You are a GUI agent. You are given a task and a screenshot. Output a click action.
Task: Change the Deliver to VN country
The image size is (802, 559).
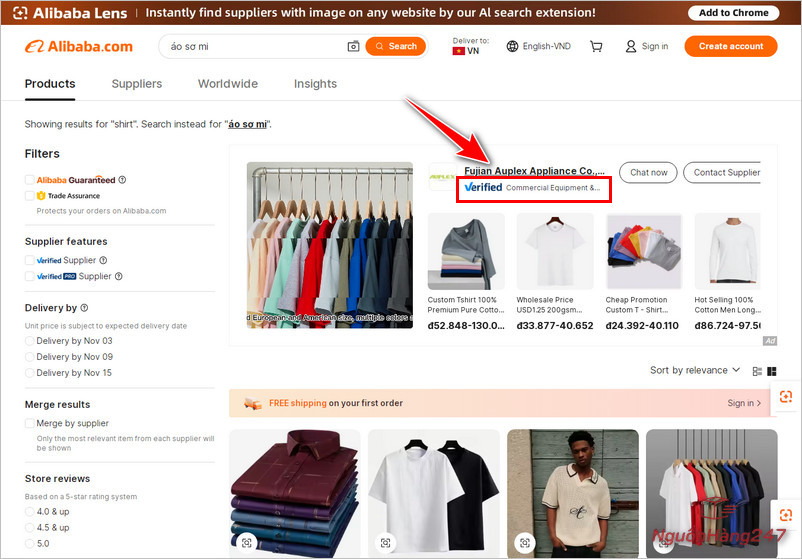point(467,47)
